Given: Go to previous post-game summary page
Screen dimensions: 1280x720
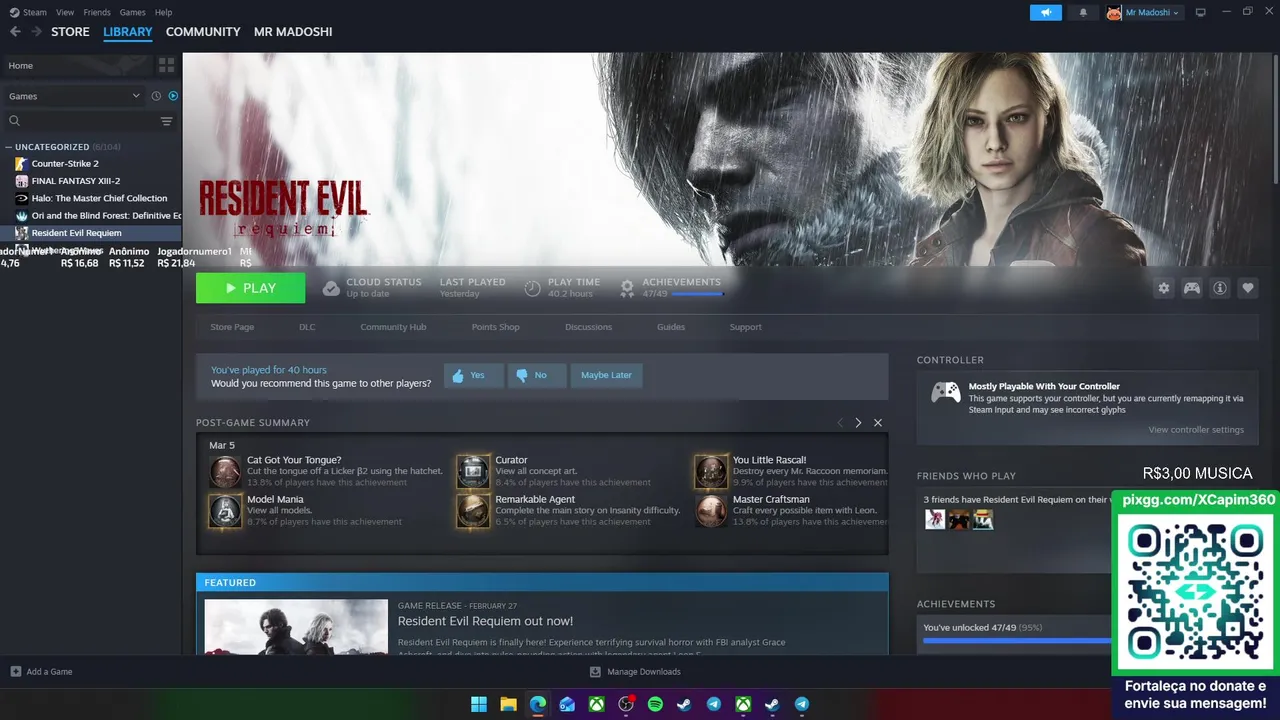Looking at the screenshot, I should (x=840, y=423).
